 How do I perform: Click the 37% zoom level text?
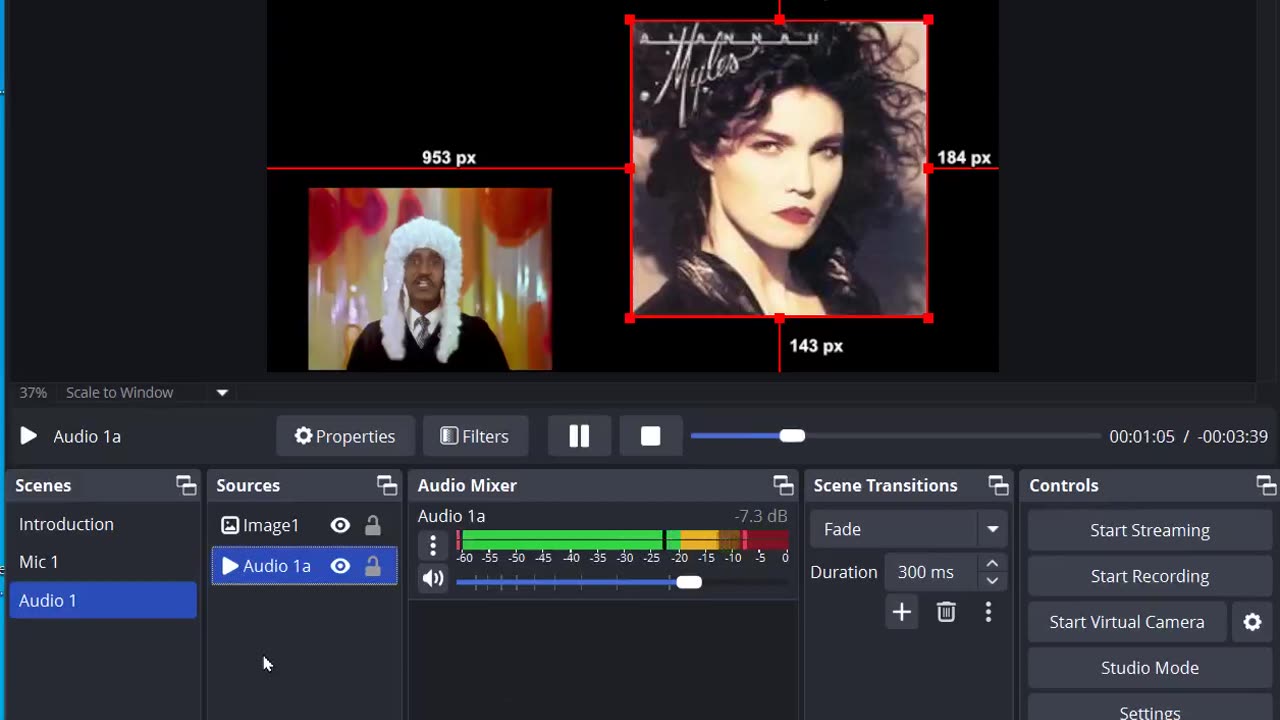pyautogui.click(x=33, y=393)
